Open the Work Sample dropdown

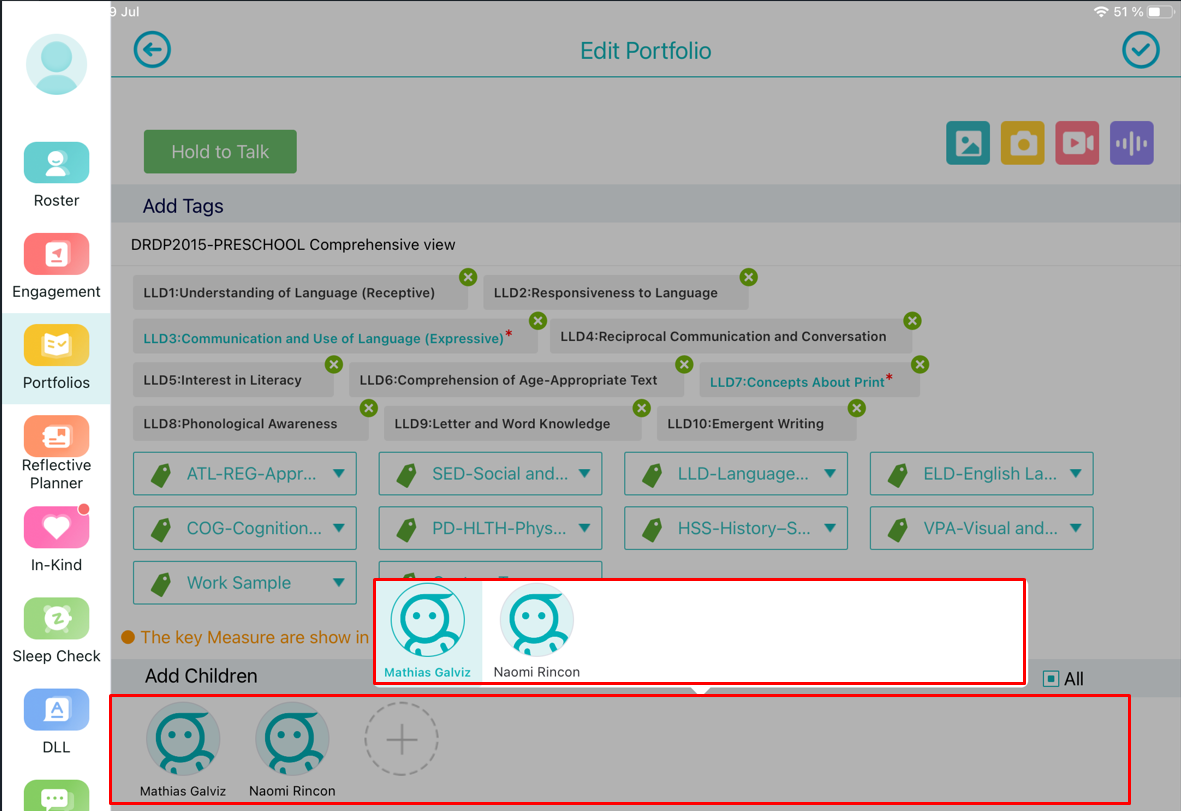click(x=245, y=583)
